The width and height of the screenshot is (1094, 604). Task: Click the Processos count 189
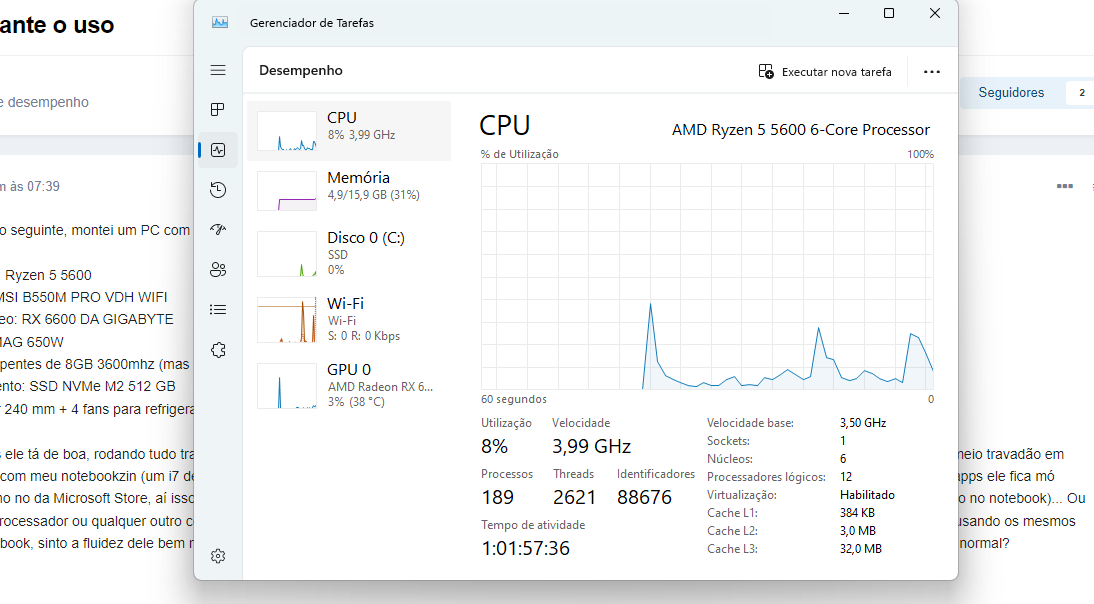click(x=497, y=497)
